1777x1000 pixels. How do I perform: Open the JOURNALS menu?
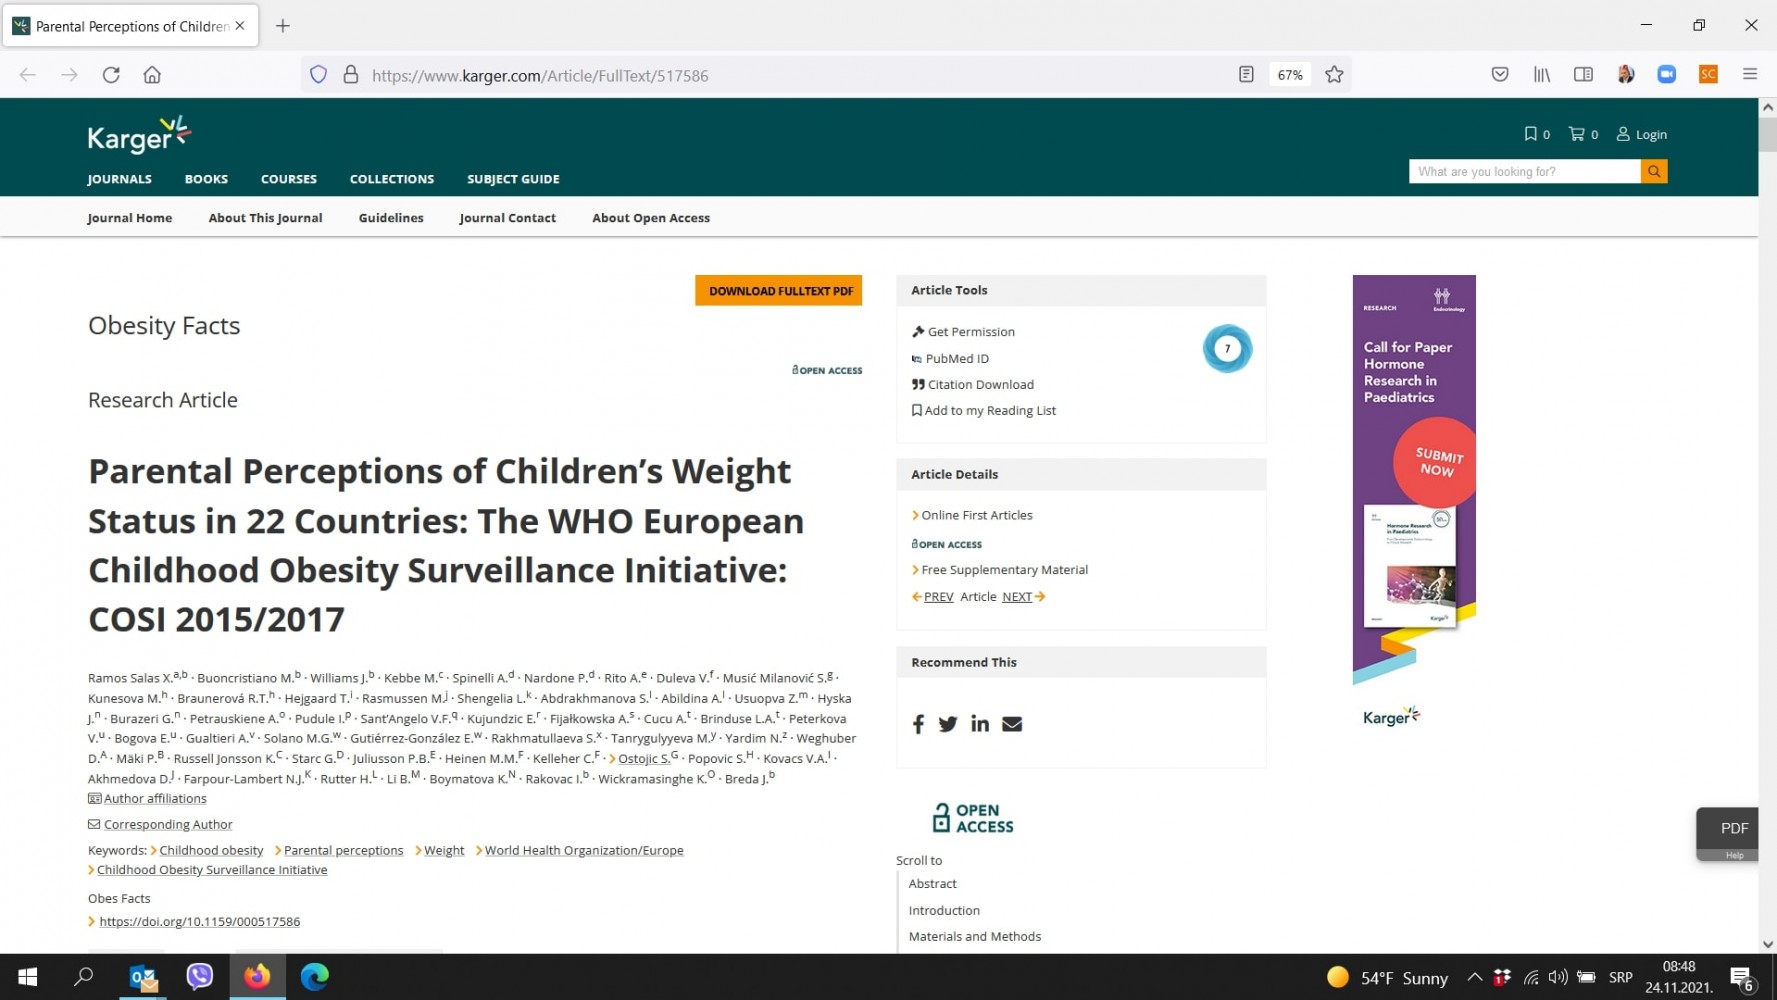coord(119,179)
